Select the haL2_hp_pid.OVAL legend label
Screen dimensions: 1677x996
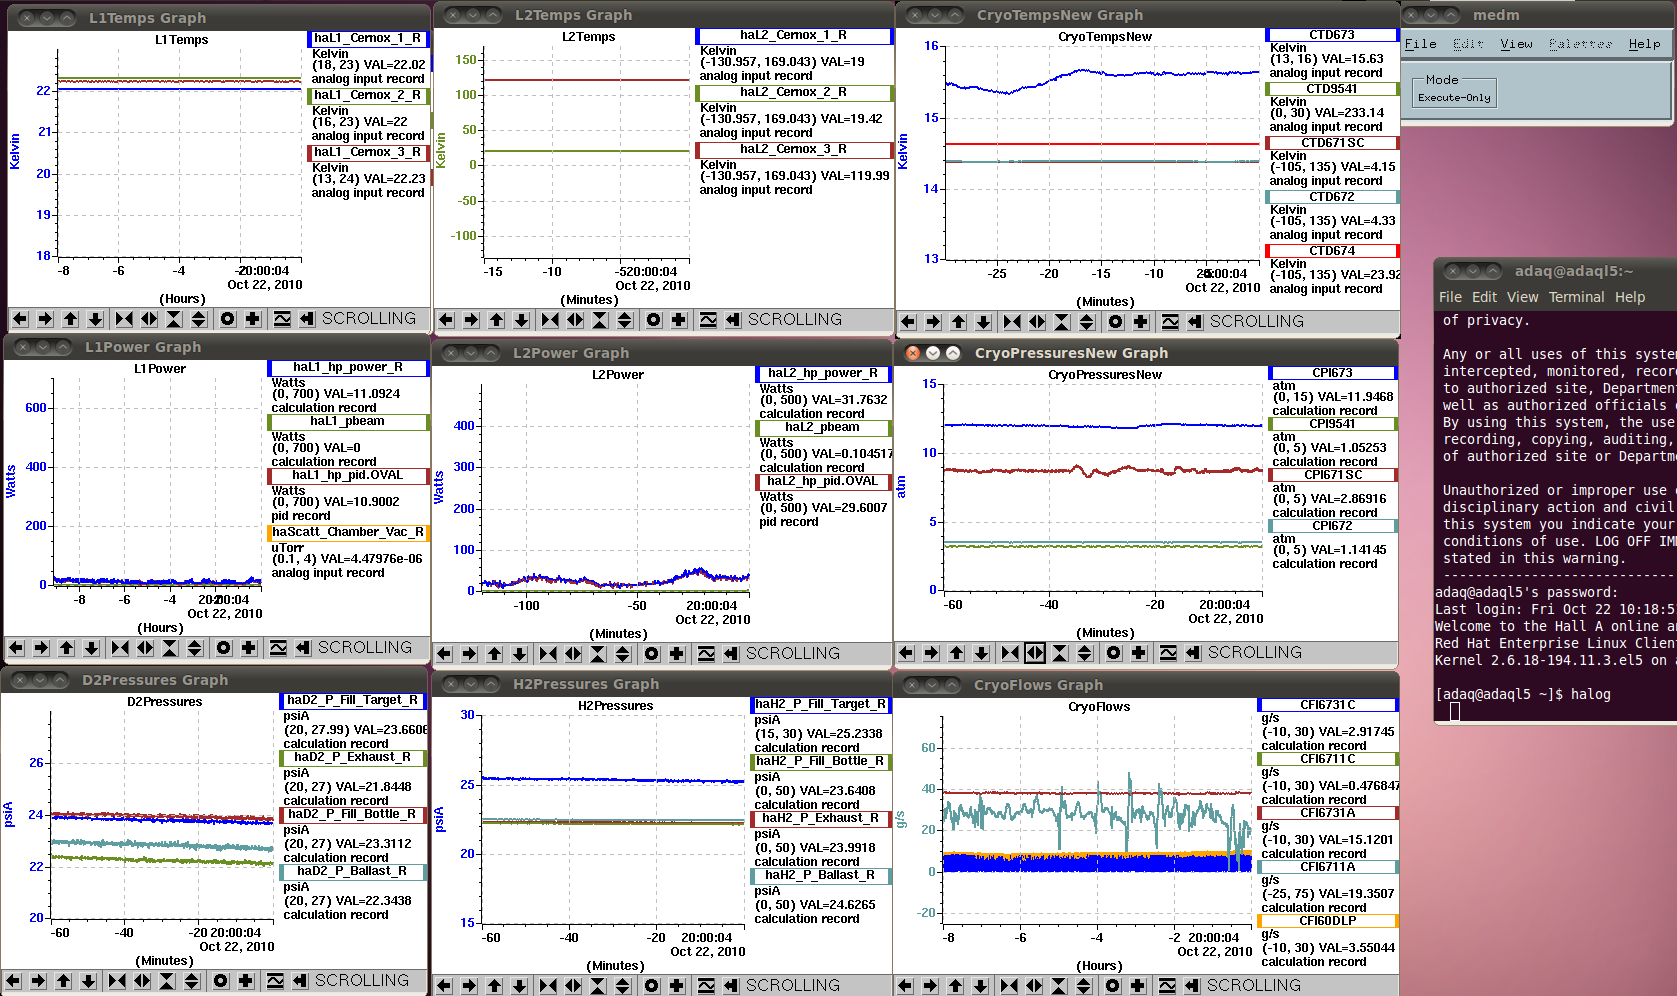point(822,482)
